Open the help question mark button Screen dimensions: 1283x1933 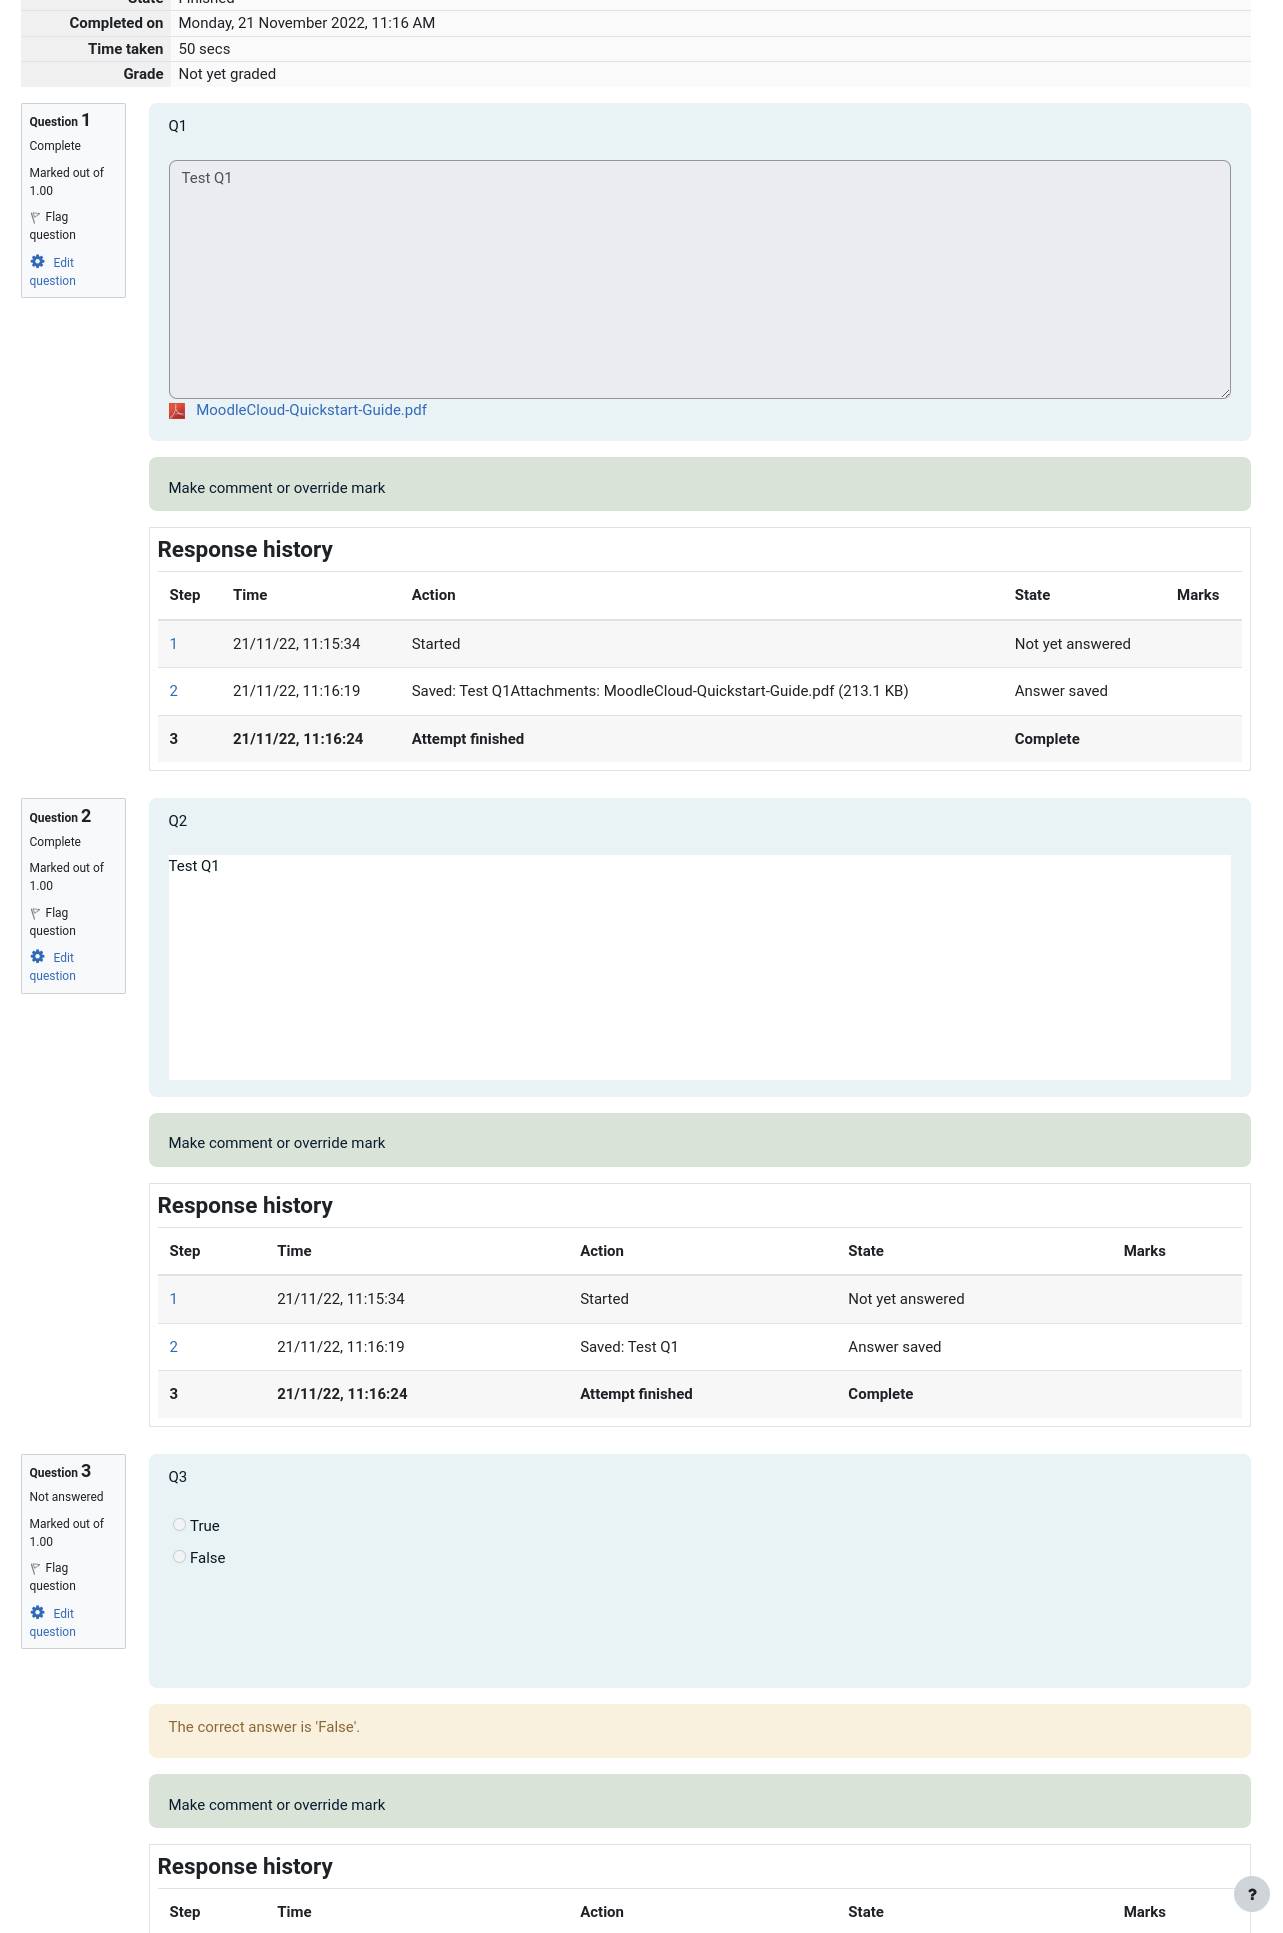[x=1251, y=1894]
